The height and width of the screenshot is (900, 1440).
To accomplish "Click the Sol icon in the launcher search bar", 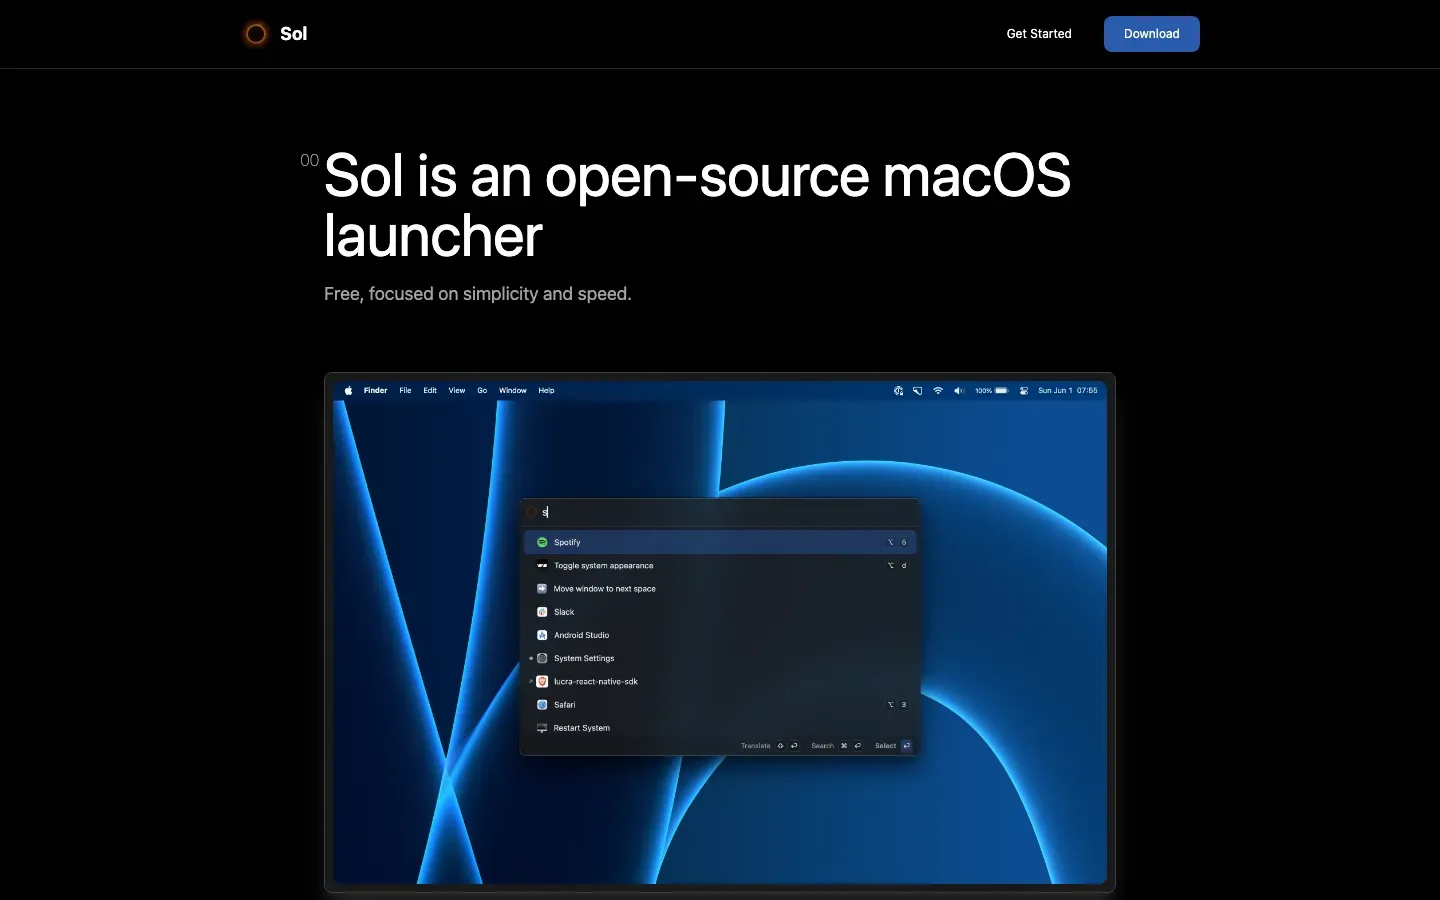I will [531, 512].
